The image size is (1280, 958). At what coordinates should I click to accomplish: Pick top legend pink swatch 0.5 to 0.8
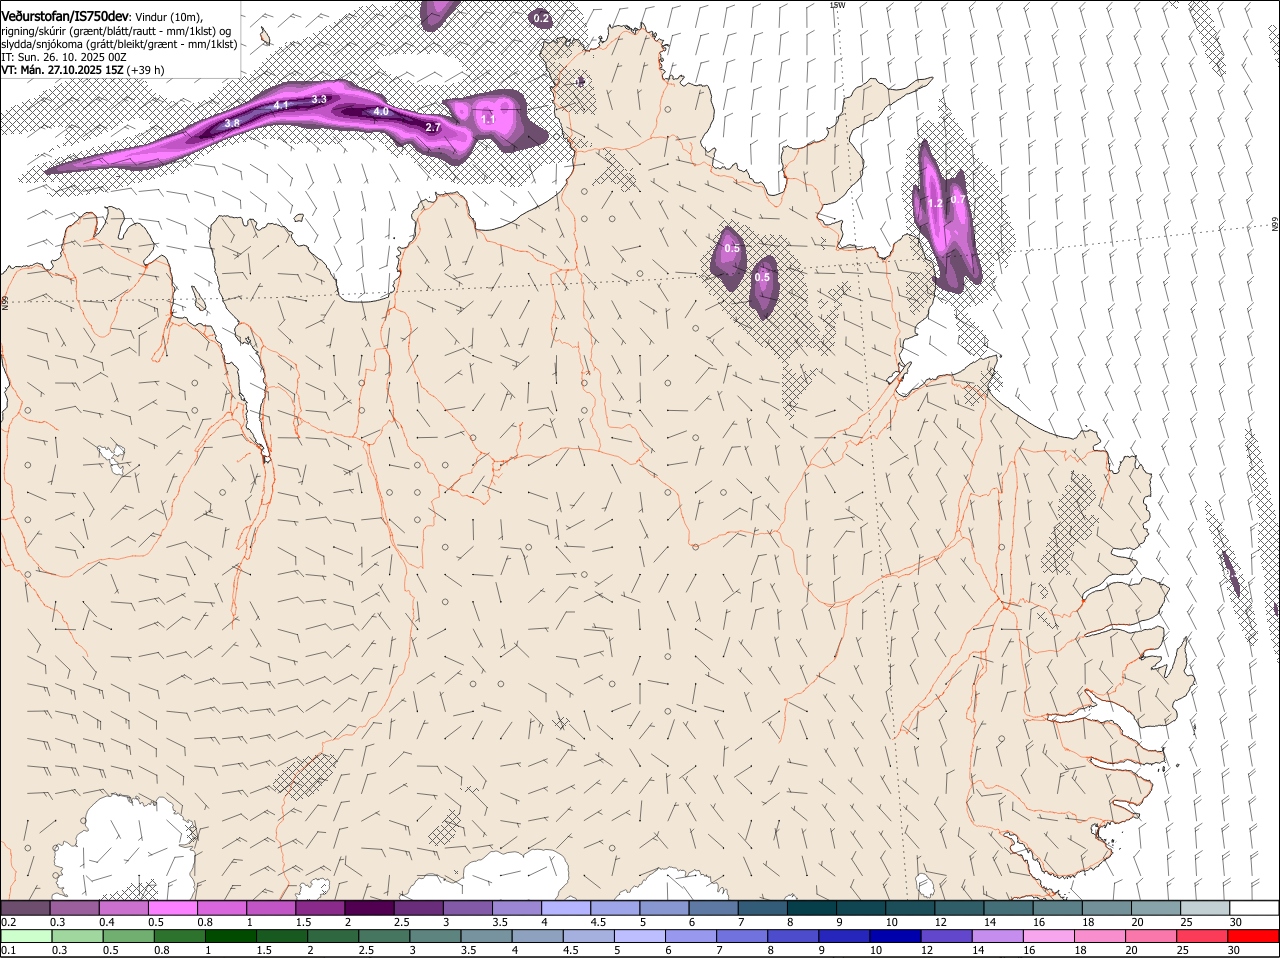pyautogui.click(x=173, y=907)
